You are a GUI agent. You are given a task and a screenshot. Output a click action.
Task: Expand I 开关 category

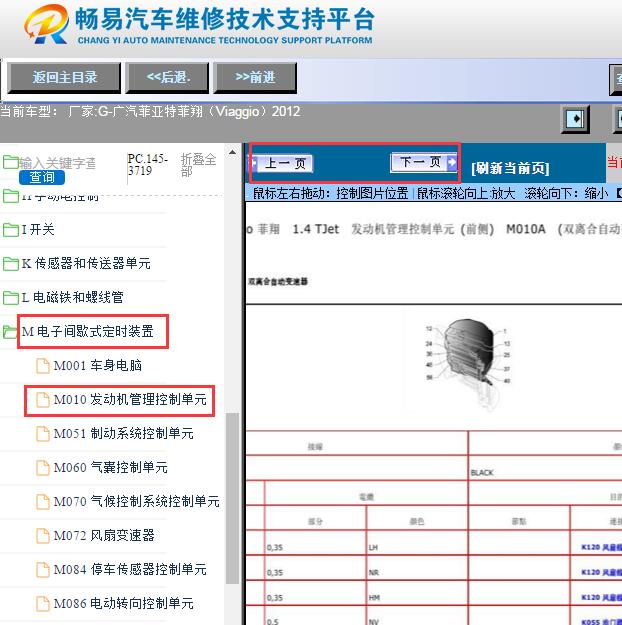click(38, 230)
